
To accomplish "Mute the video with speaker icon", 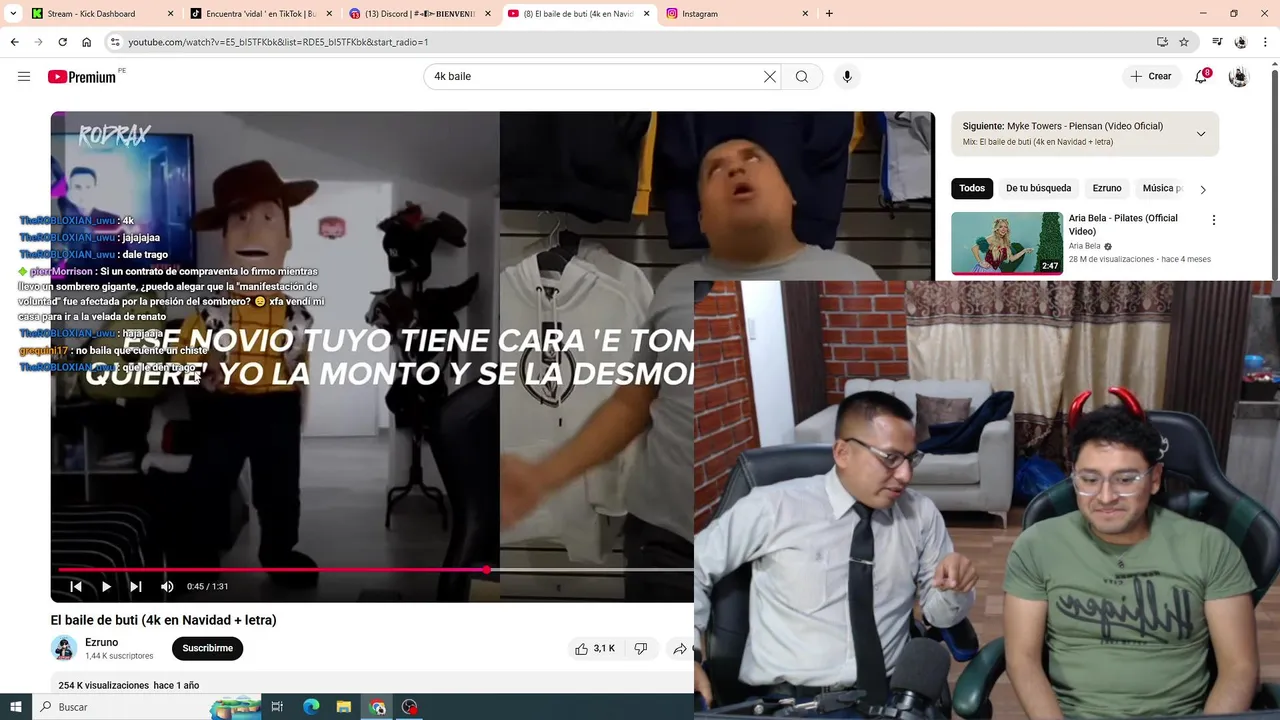I will [x=167, y=587].
